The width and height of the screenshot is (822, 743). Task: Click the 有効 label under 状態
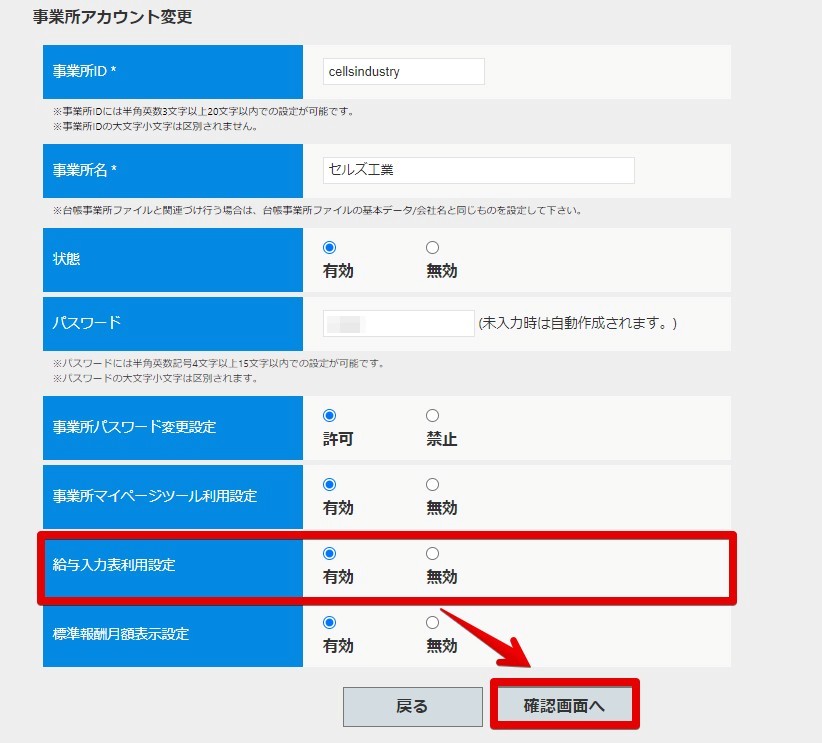(338, 271)
